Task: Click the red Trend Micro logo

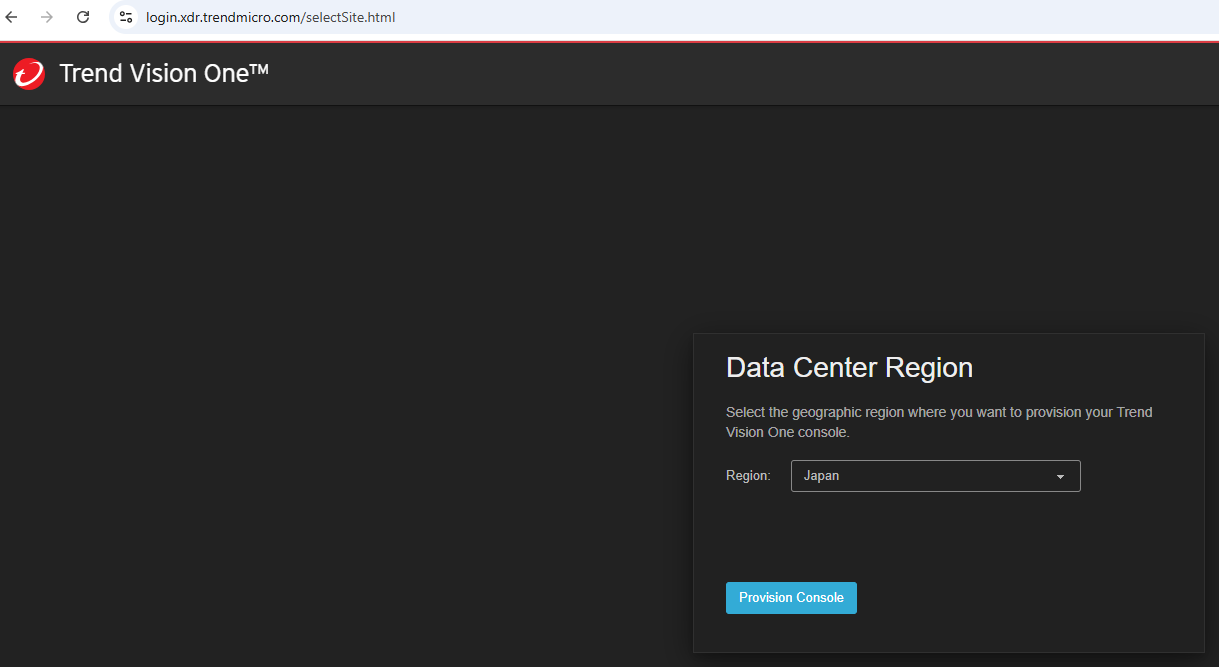Action: [29, 74]
